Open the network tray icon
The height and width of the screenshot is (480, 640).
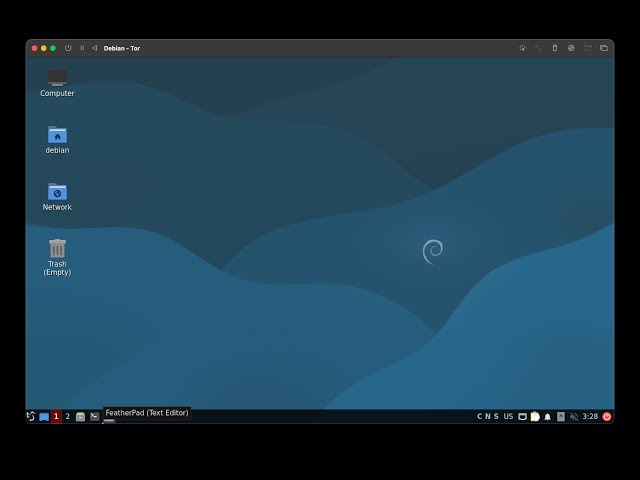(522, 416)
